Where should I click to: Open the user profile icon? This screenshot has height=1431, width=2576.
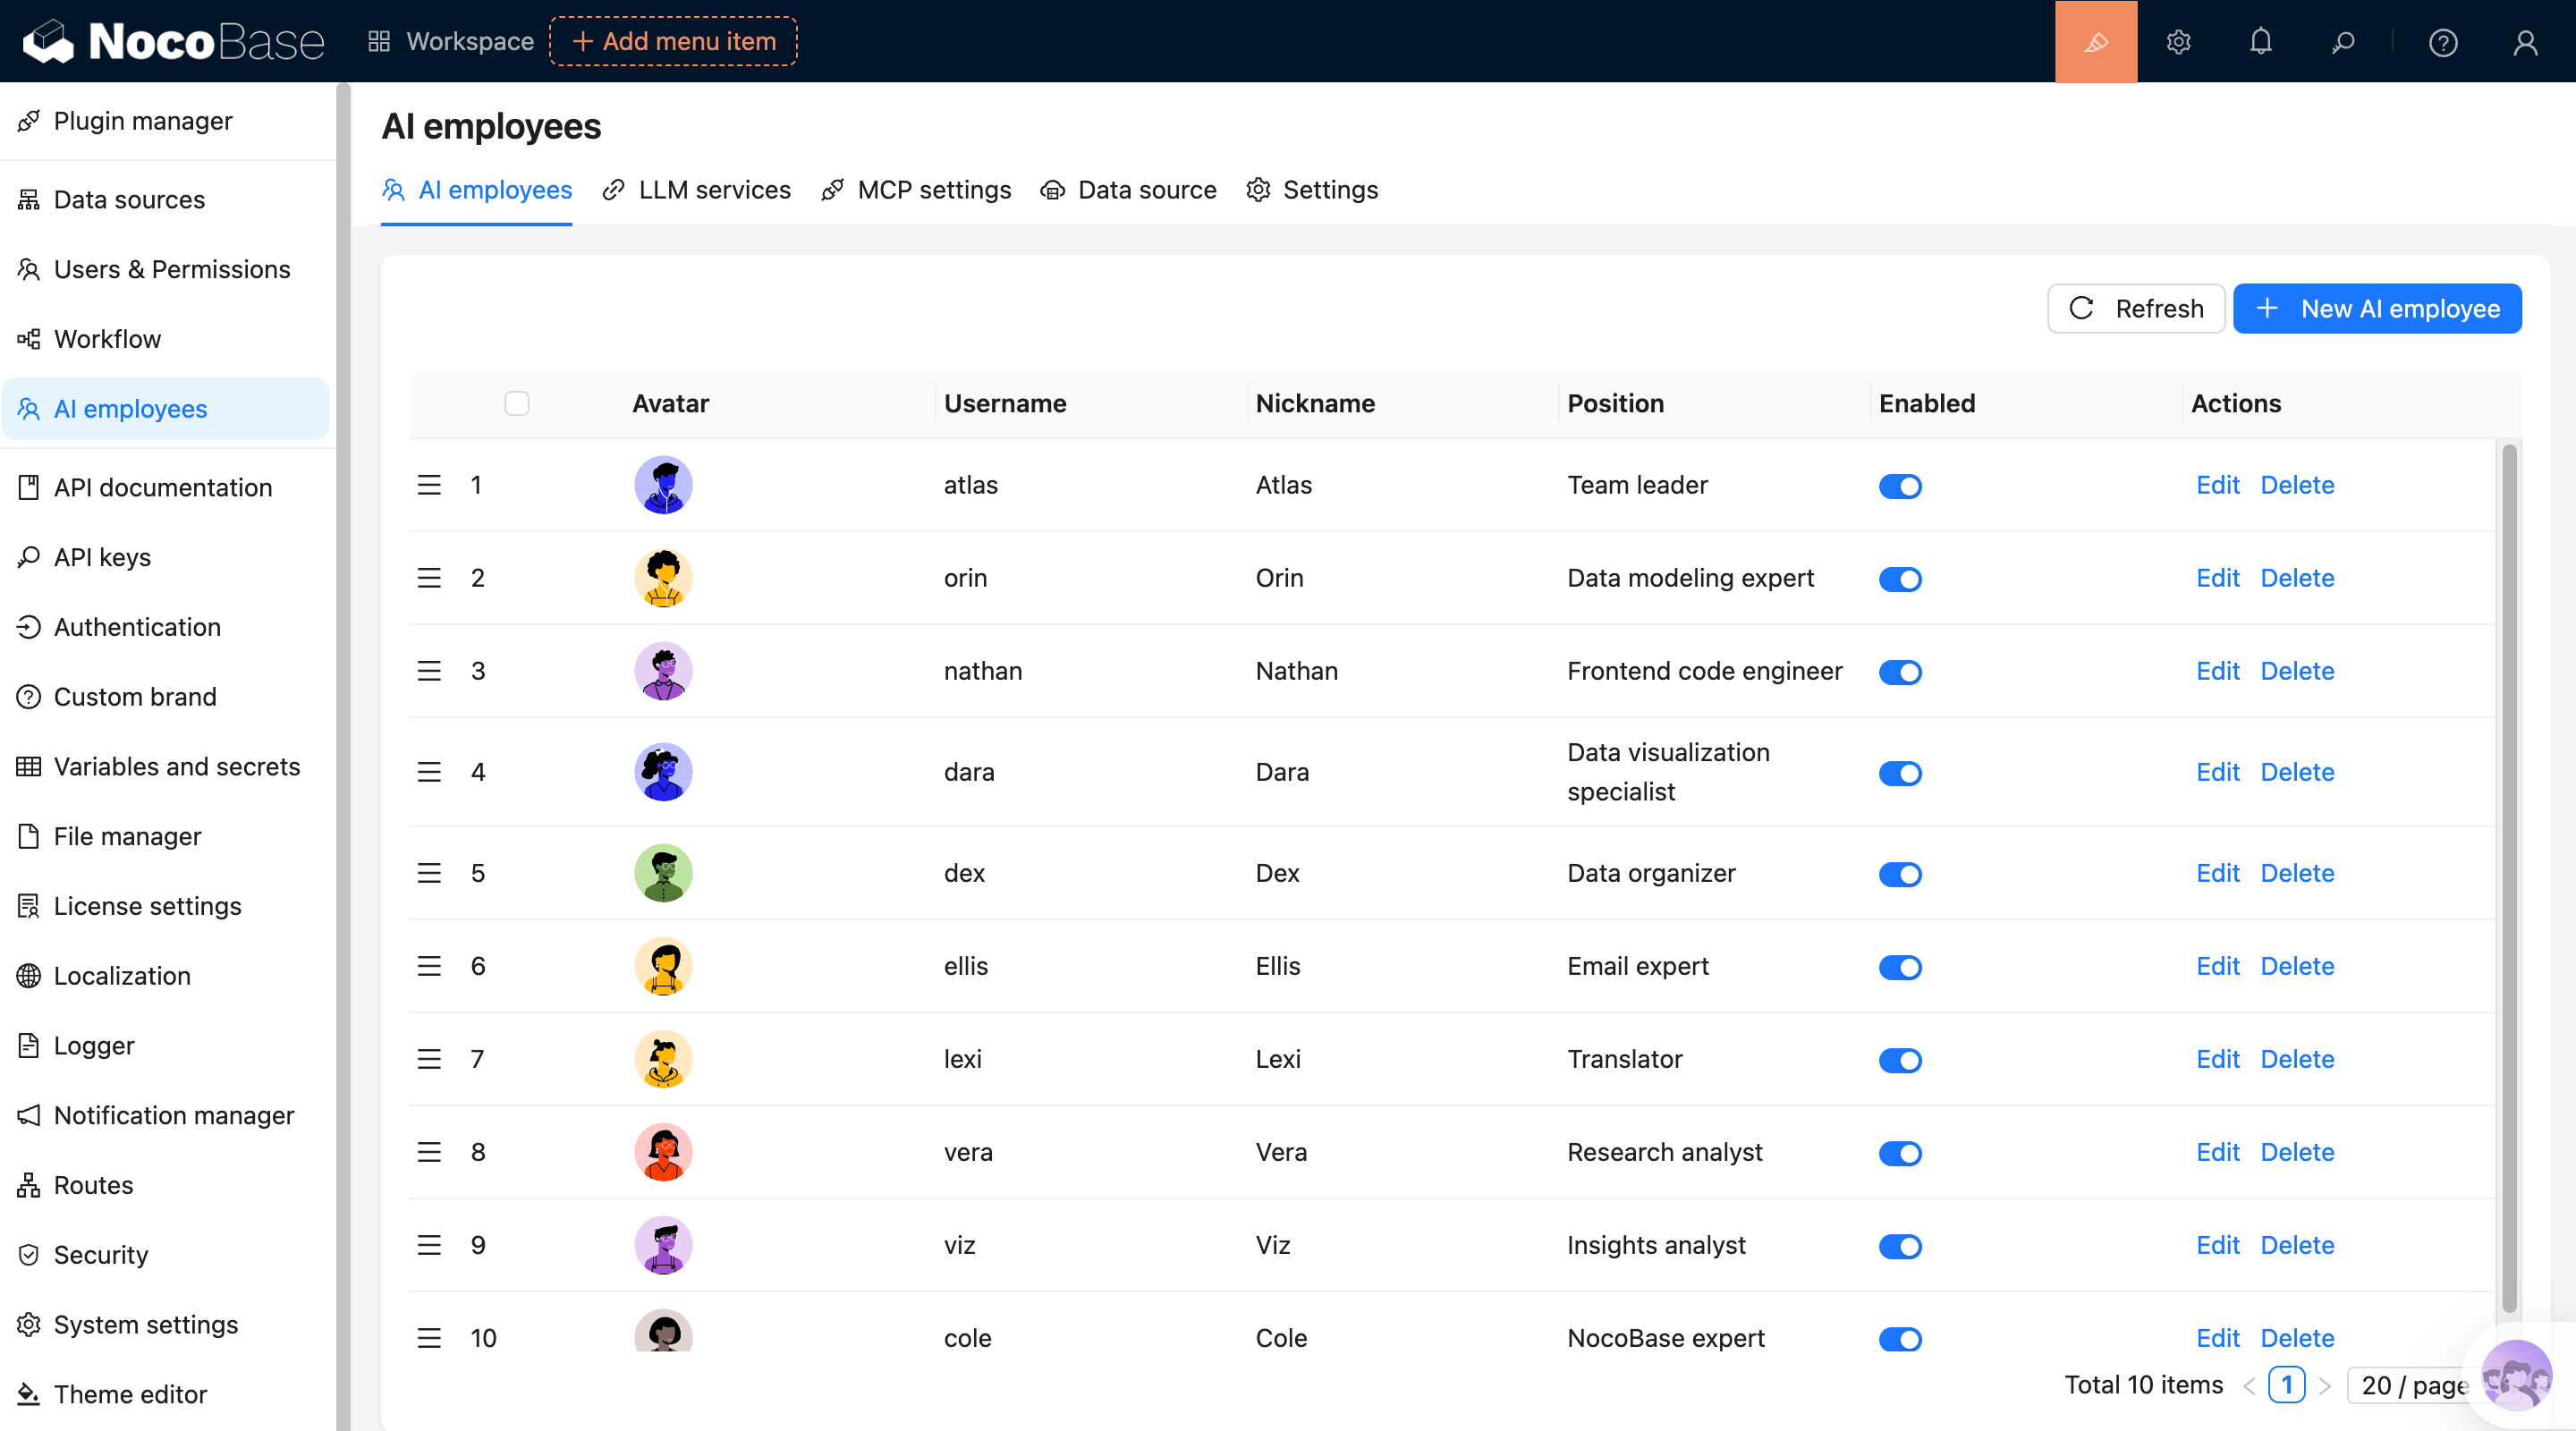[2525, 42]
